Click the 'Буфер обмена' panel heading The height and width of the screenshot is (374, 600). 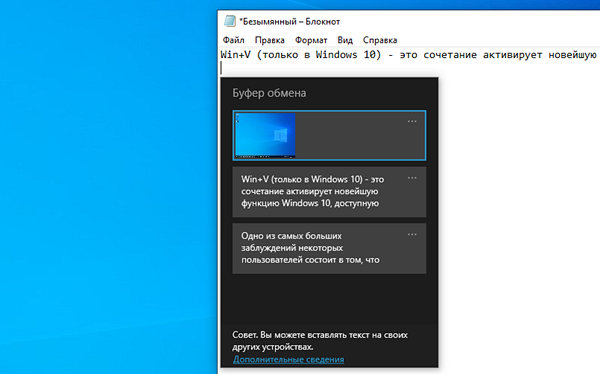(x=269, y=93)
